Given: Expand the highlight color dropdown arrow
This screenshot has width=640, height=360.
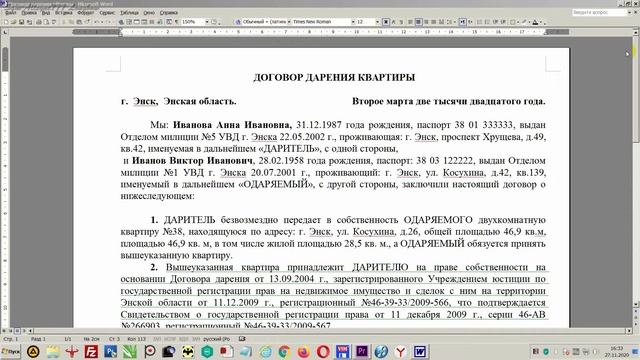Looking at the screenshot, I should (x=529, y=22).
